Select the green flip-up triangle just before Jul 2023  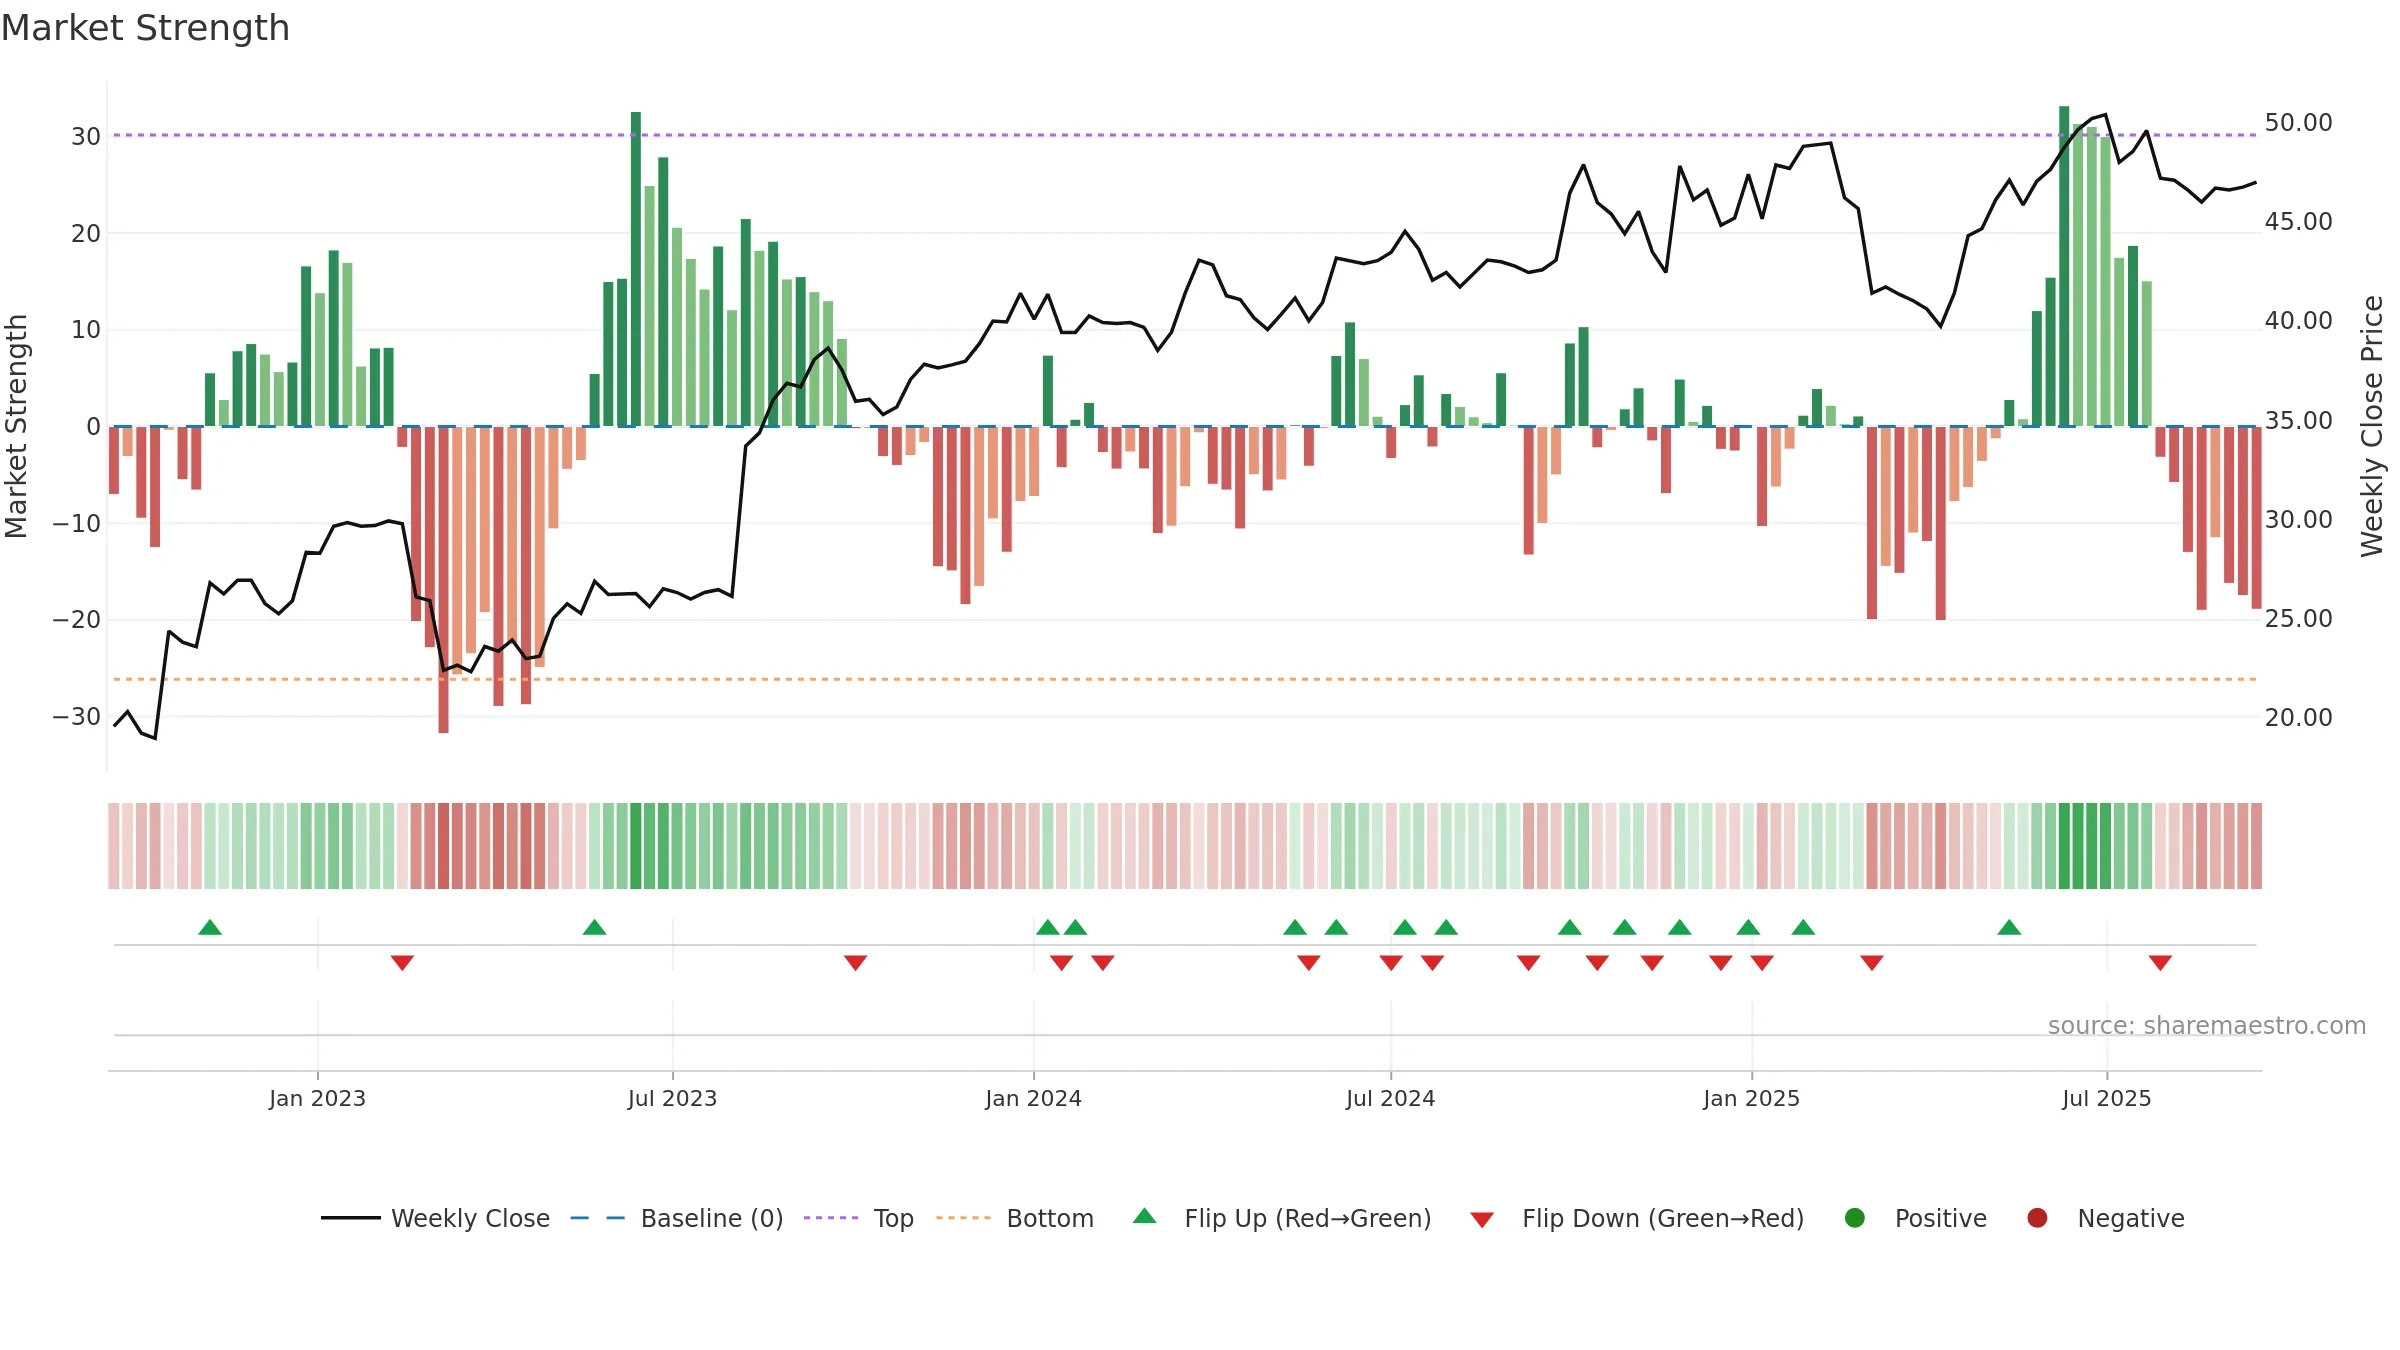click(594, 927)
